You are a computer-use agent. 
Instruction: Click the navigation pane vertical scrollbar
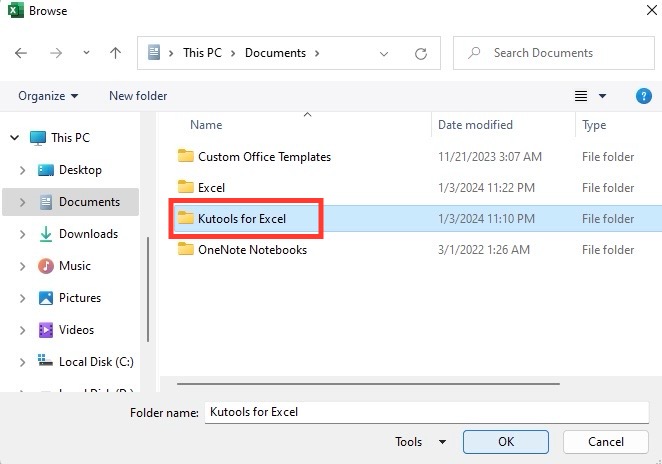[x=148, y=289]
